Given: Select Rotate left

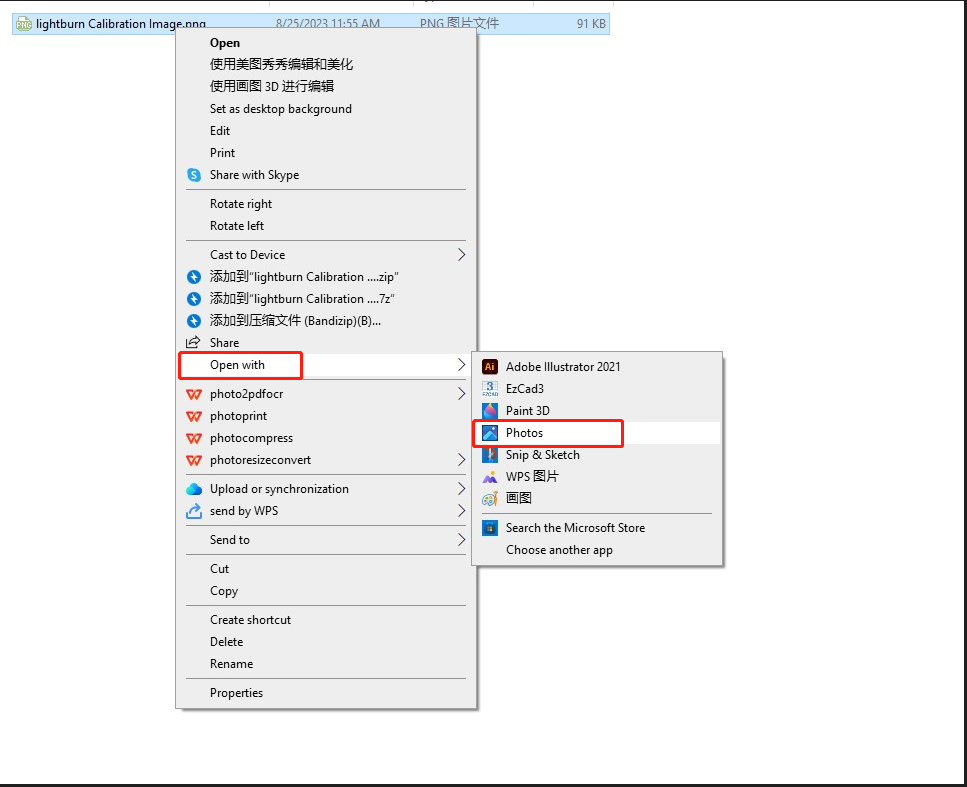Looking at the screenshot, I should (x=326, y=226).
